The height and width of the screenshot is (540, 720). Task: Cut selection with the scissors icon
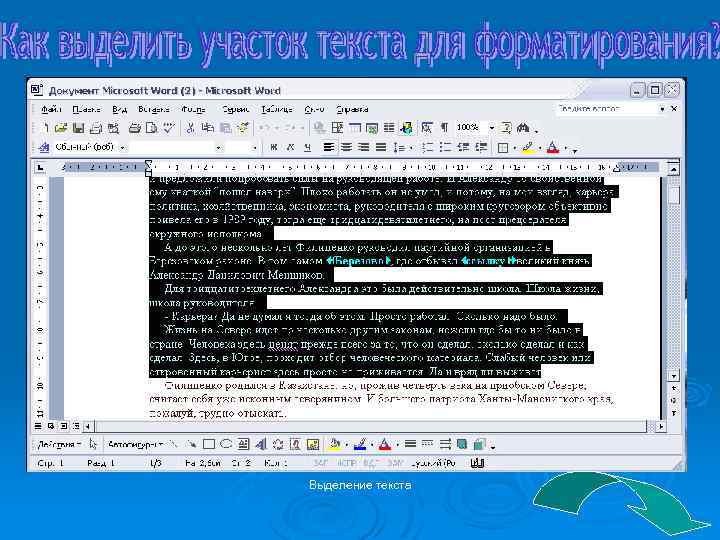[x=190, y=128]
